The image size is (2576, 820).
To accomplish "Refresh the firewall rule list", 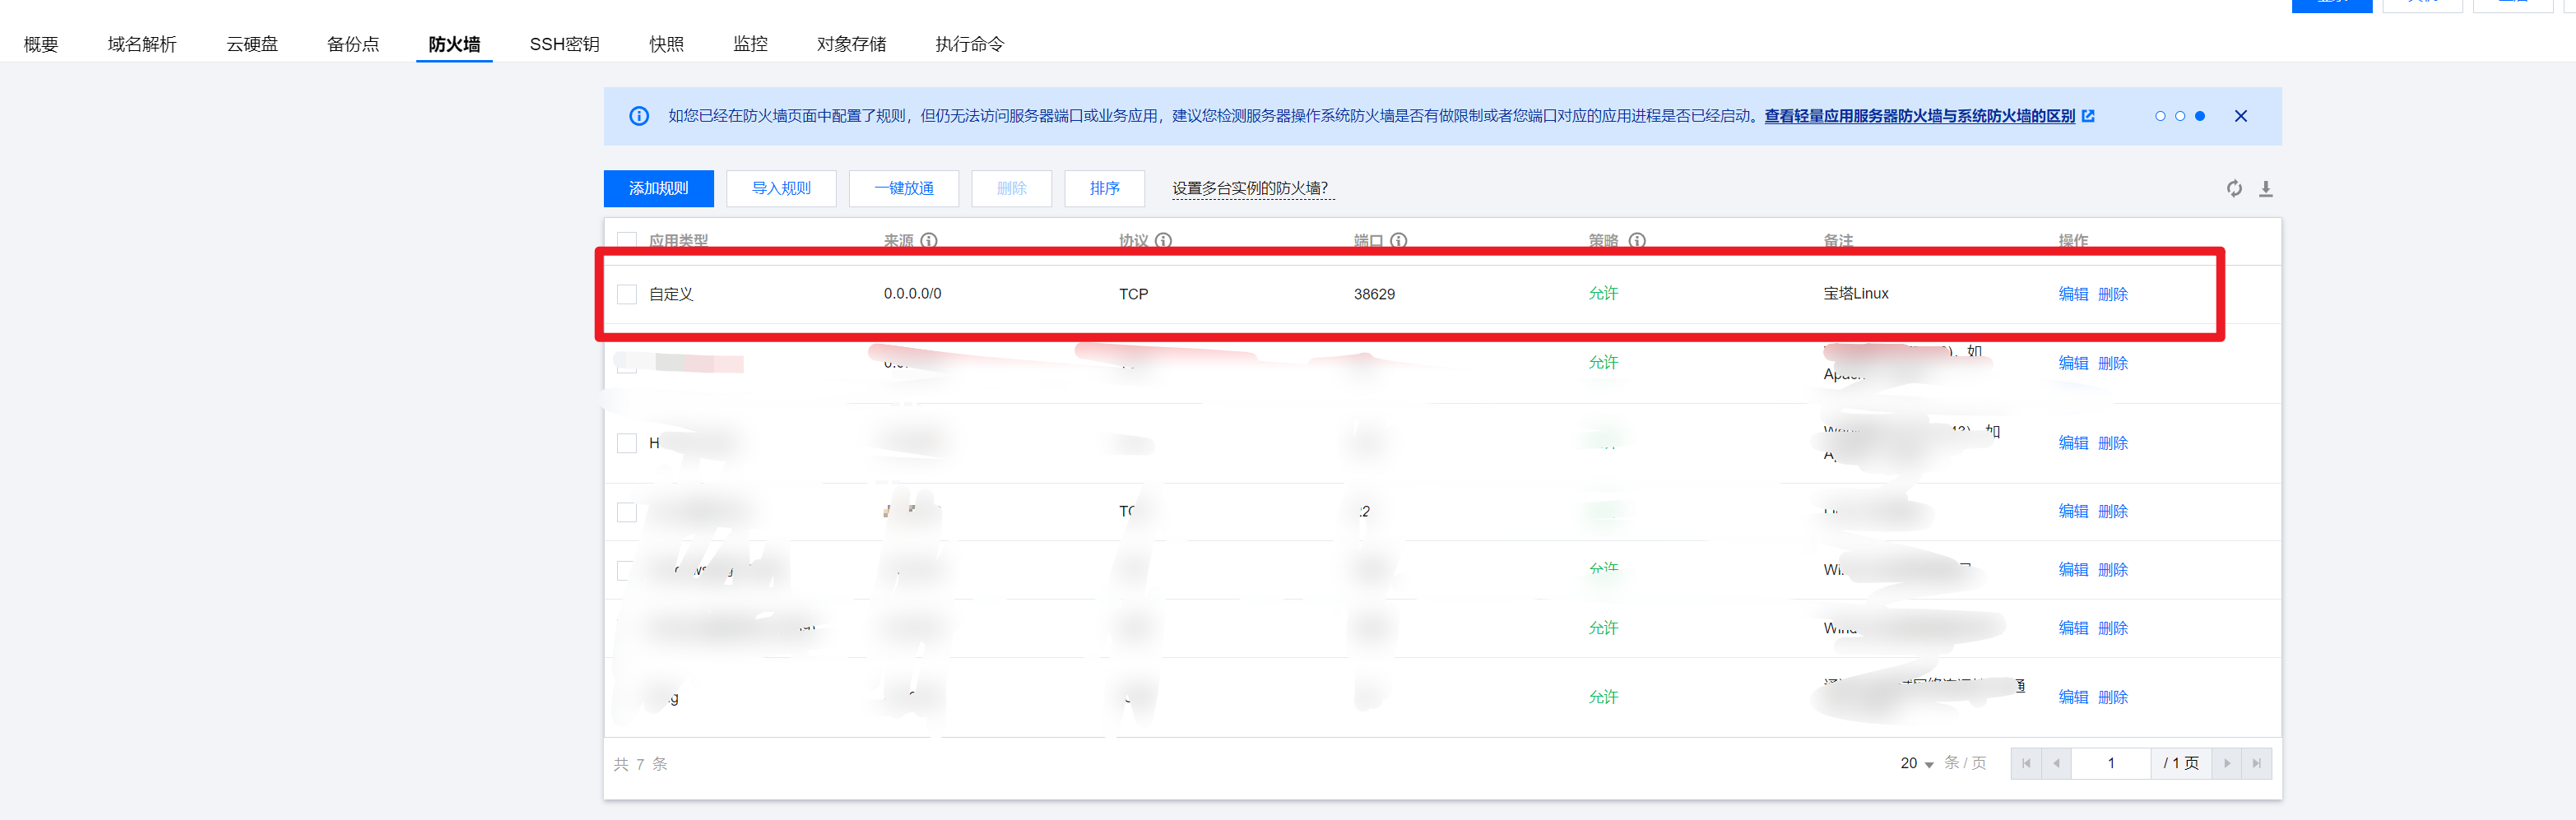I will [x=2234, y=189].
